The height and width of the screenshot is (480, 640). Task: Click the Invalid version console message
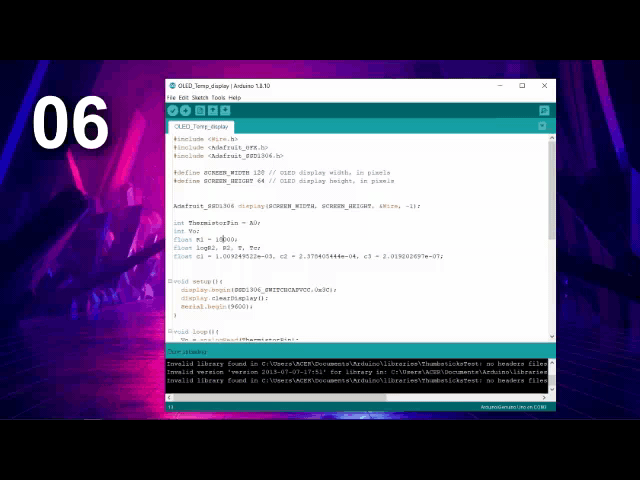[x=357, y=372]
